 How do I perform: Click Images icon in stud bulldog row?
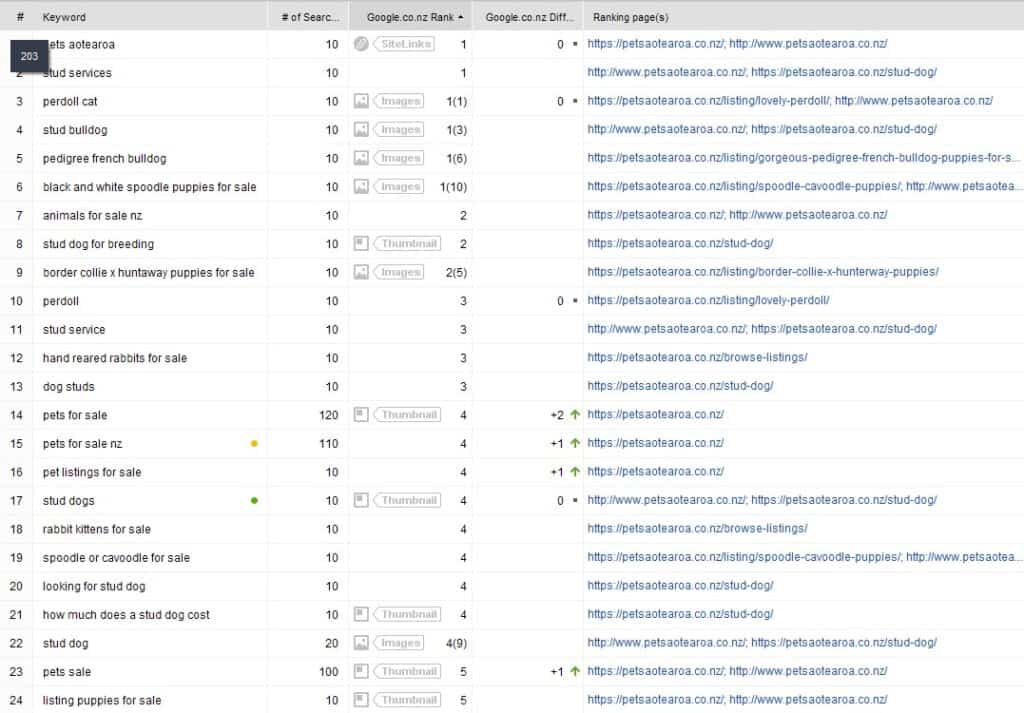coord(361,129)
